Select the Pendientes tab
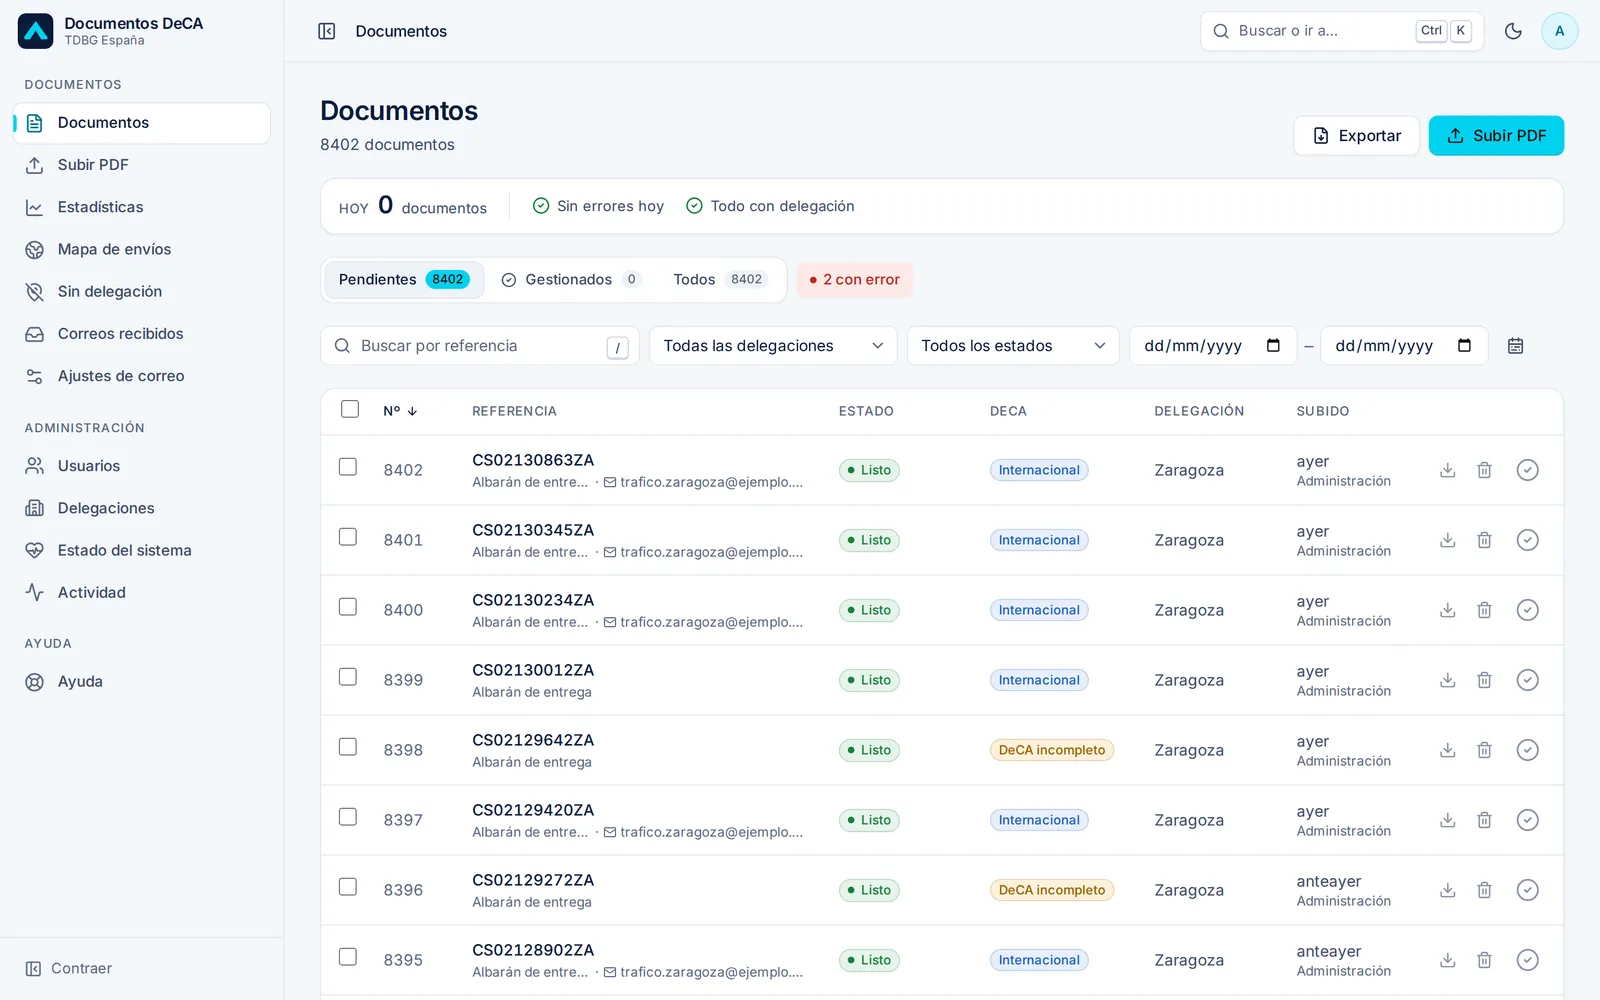Viewport: 1600px width, 1000px height. tap(404, 280)
